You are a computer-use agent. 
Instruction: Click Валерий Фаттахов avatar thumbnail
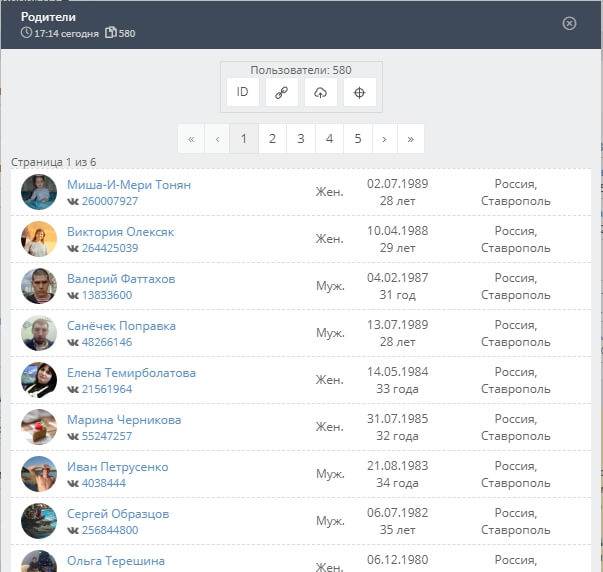(39, 286)
